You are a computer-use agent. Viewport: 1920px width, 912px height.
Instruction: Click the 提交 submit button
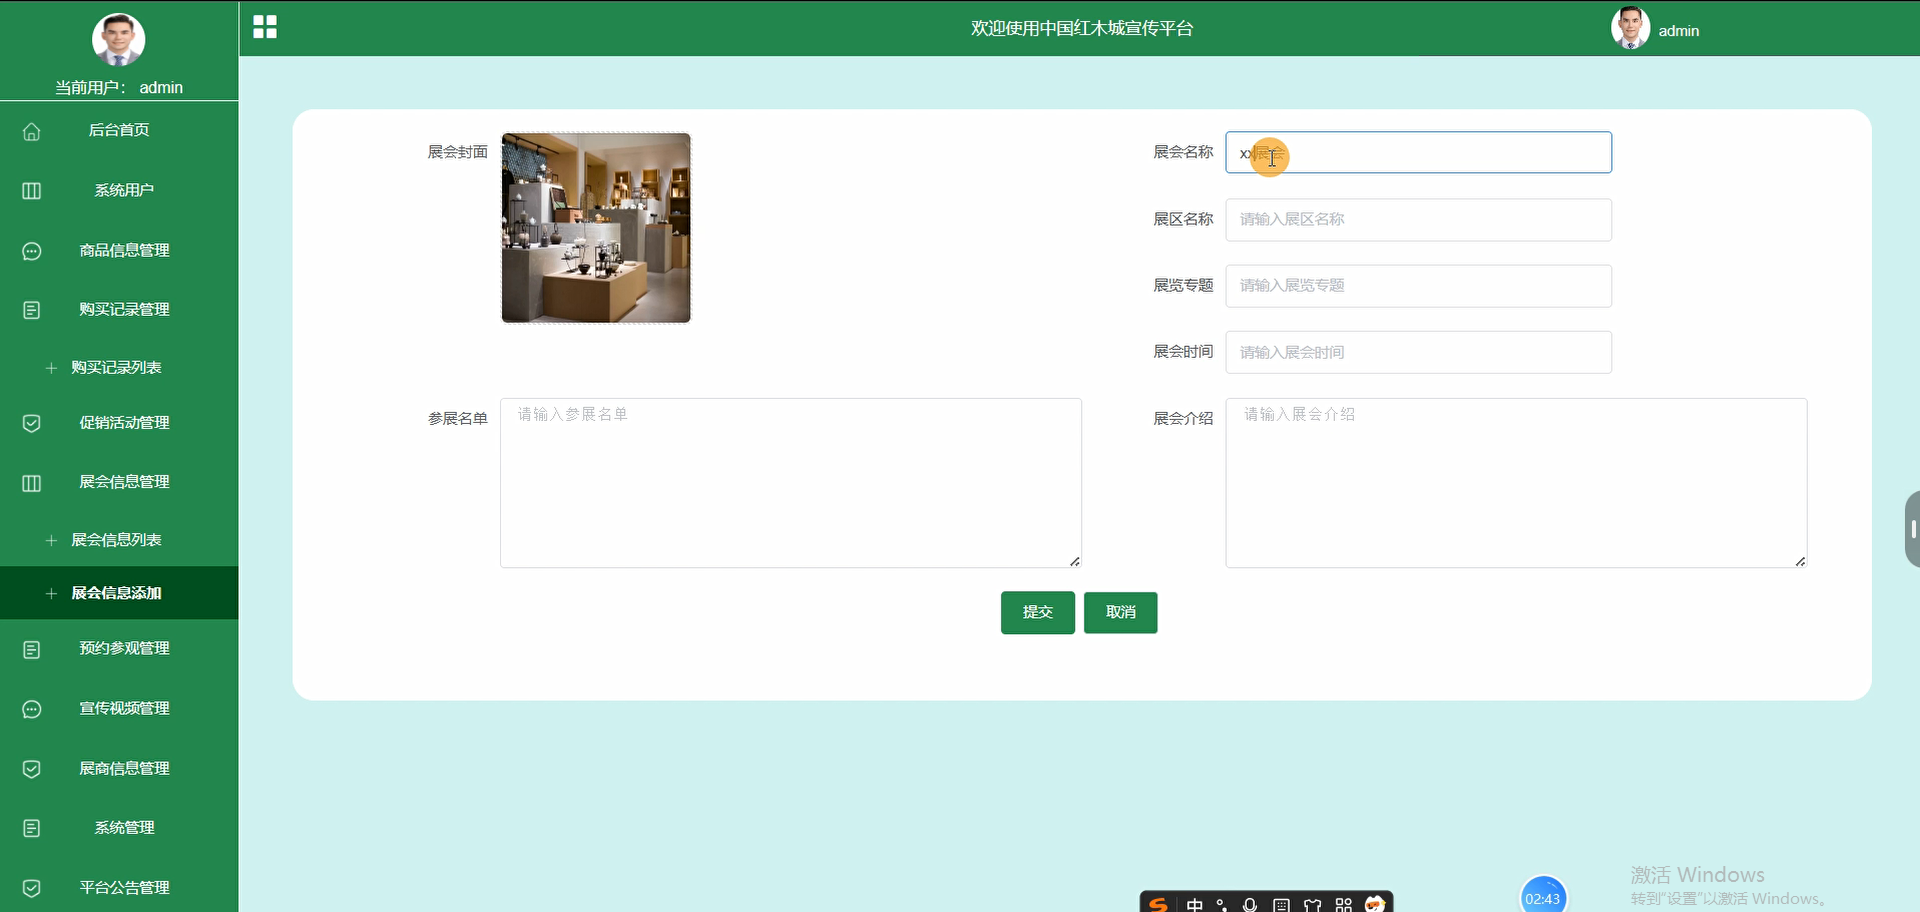pos(1037,612)
